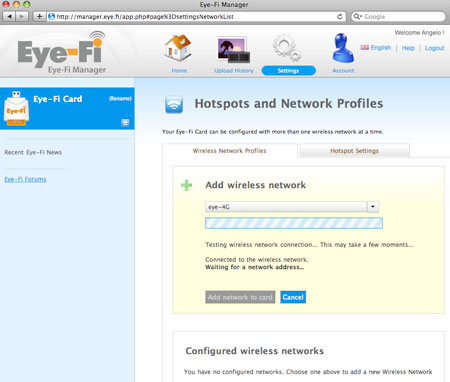
Task: Open the Home house icon
Action: click(179, 48)
